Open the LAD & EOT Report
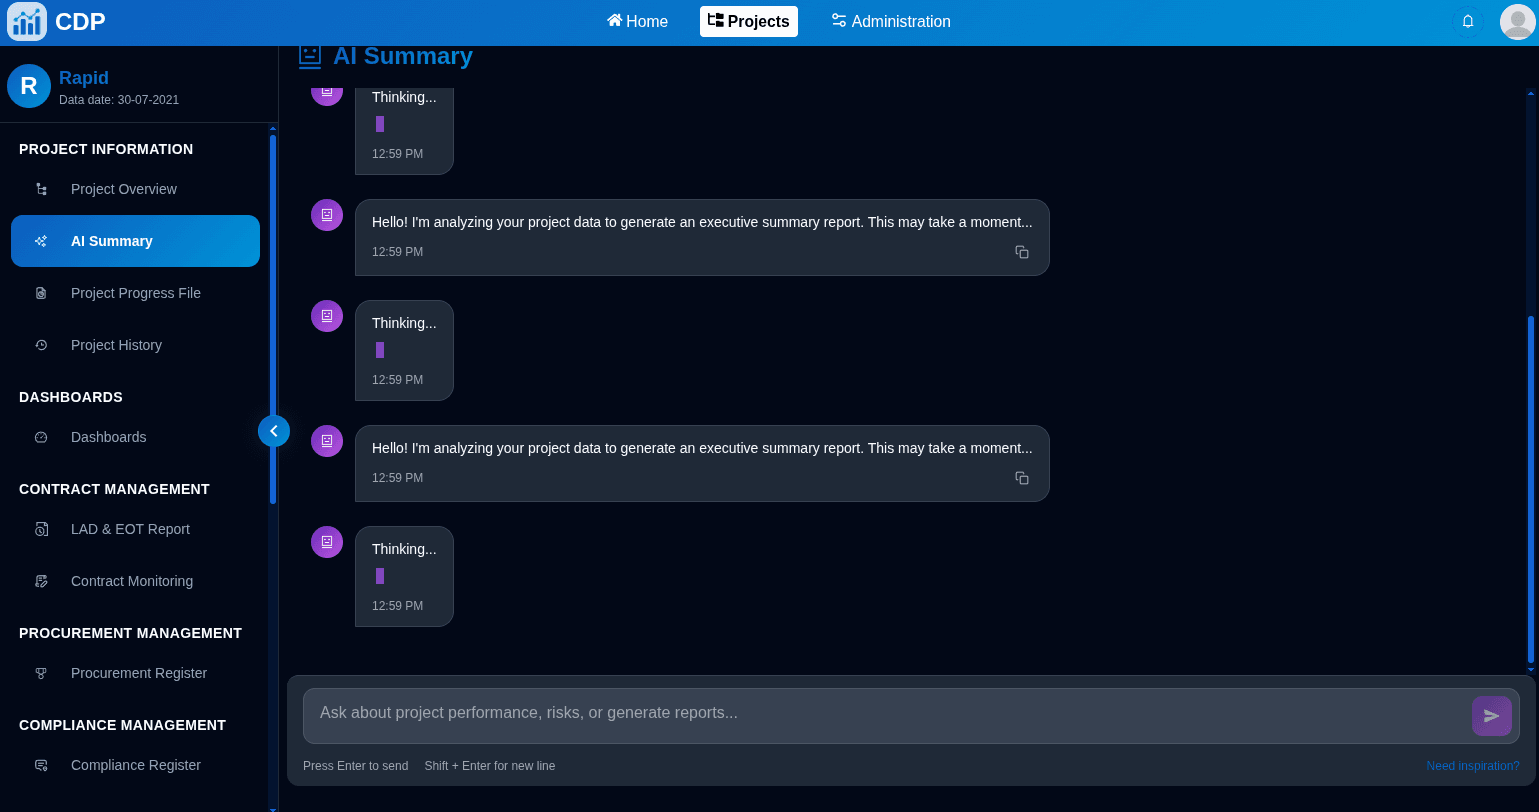 coord(130,529)
